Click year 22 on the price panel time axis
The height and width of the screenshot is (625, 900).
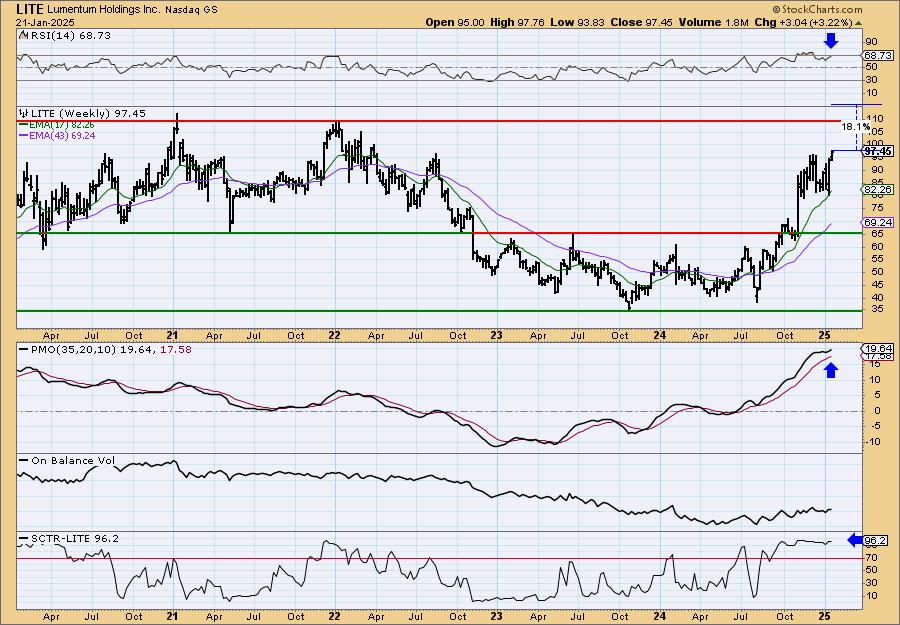[x=335, y=335]
